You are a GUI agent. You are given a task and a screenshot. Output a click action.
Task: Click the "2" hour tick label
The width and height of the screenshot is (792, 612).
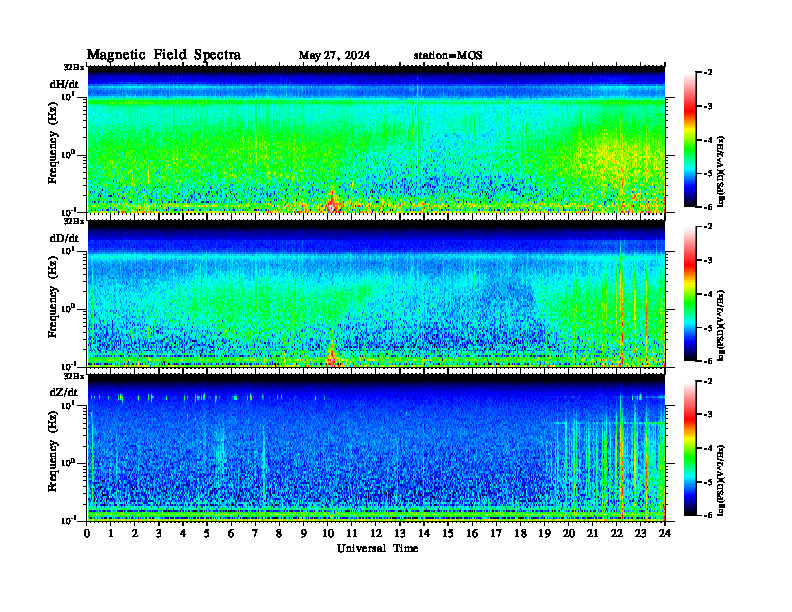pos(135,534)
